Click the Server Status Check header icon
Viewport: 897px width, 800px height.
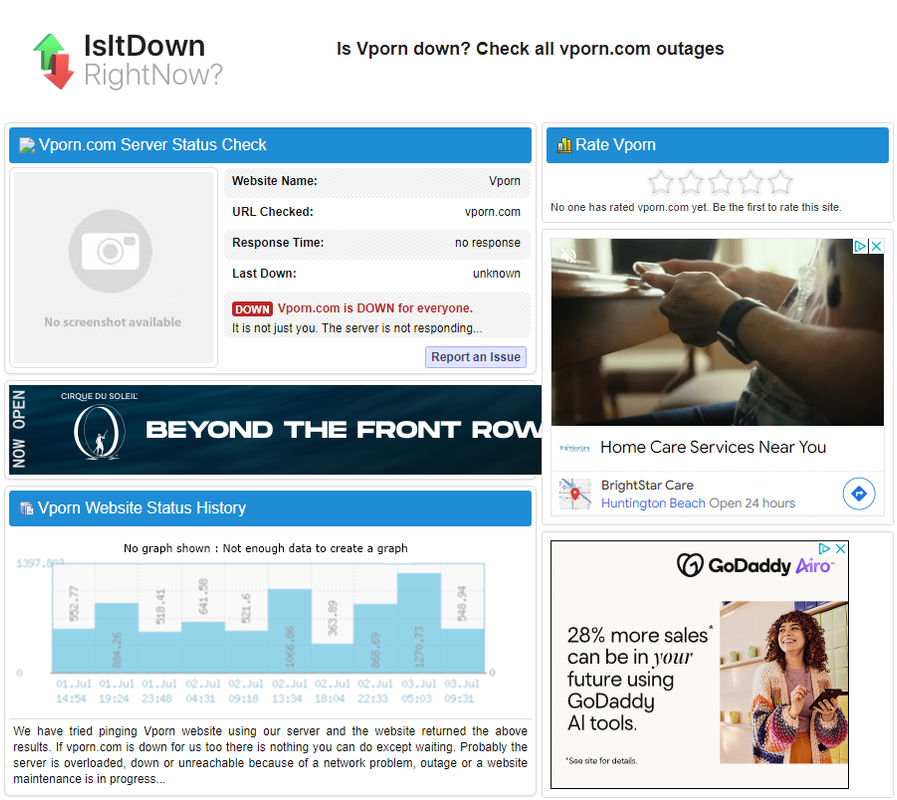pyautogui.click(x=27, y=145)
